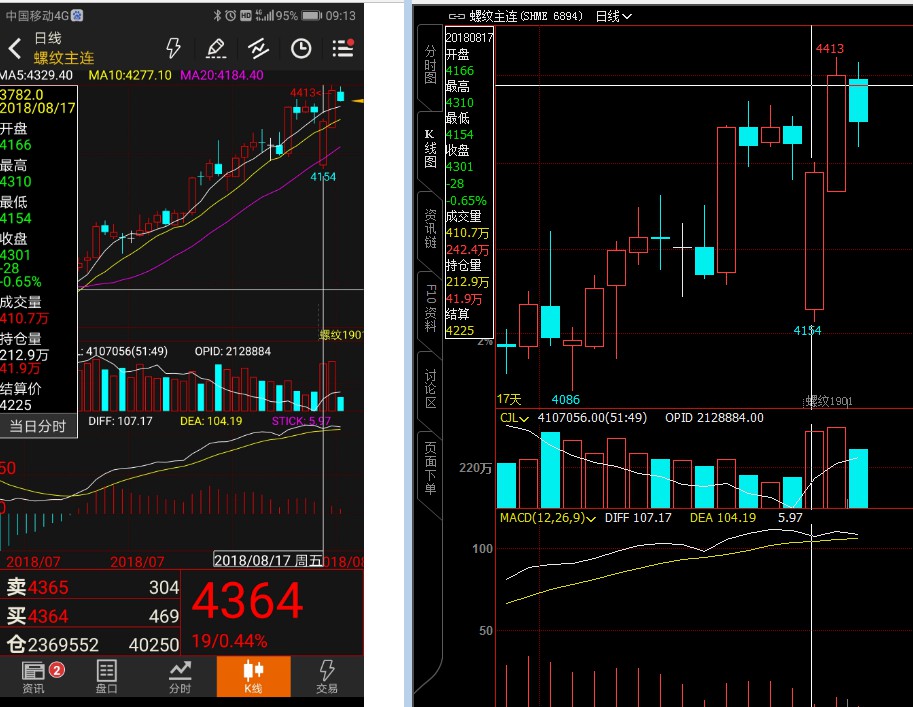Switch to 分时图 vertical side tab
Image resolution: width=913 pixels, height=707 pixels.
[x=430, y=64]
